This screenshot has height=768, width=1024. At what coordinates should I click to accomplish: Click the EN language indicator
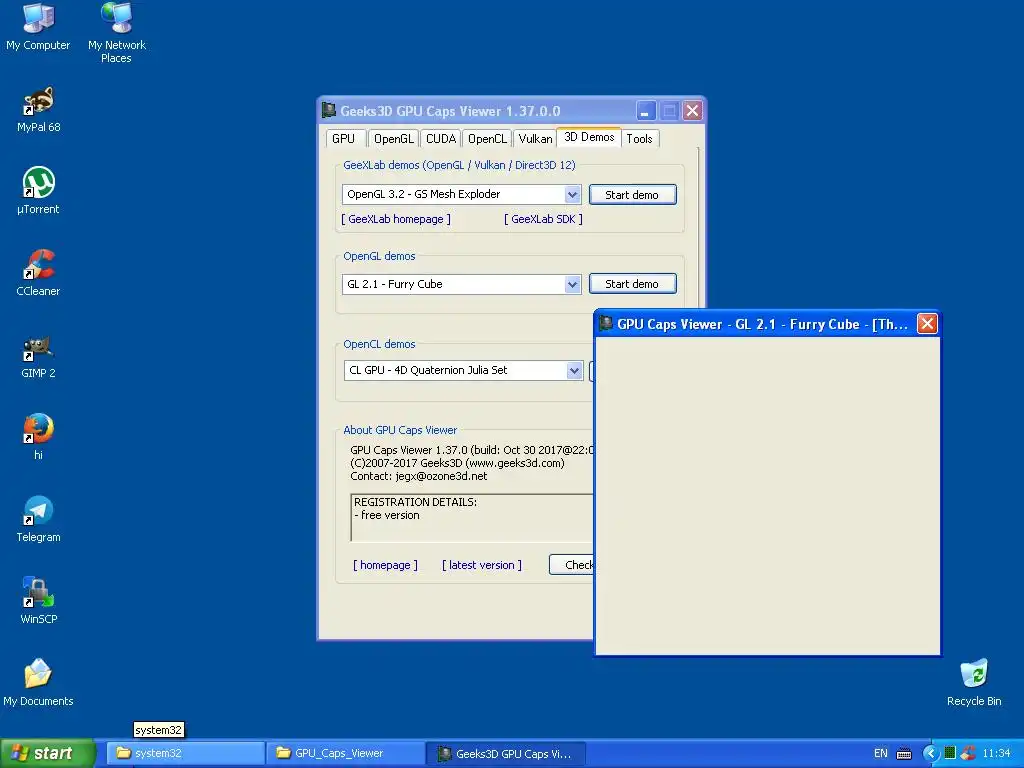click(880, 754)
